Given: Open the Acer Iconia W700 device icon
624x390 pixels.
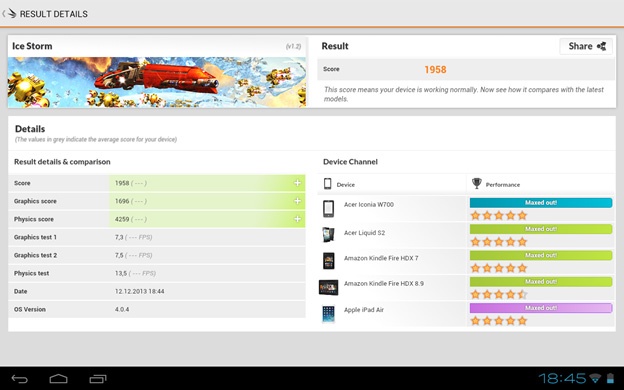Looking at the screenshot, I should [328, 209].
